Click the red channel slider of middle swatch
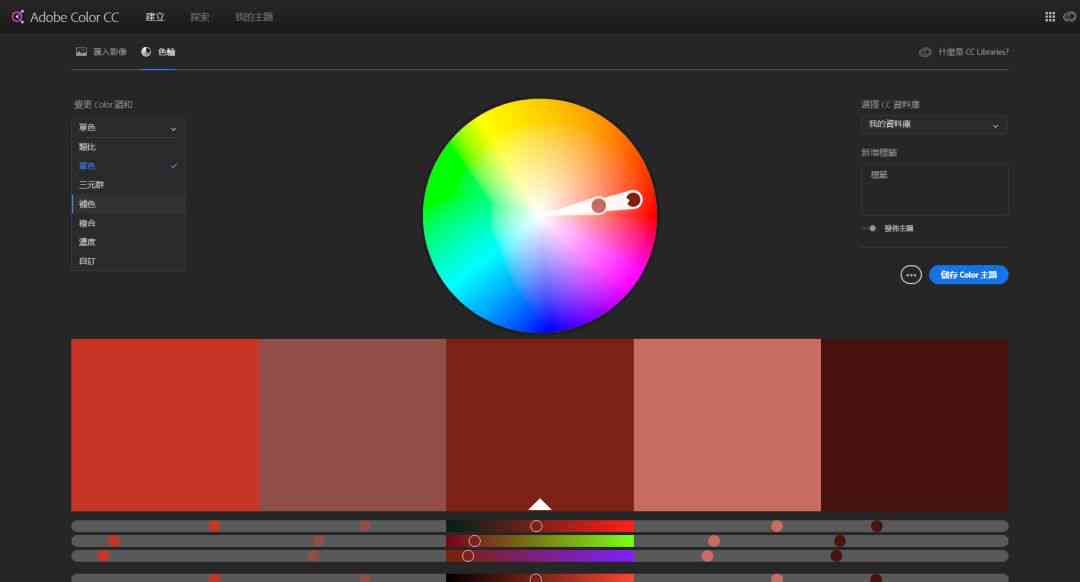The width and height of the screenshot is (1080, 582). tap(540, 526)
